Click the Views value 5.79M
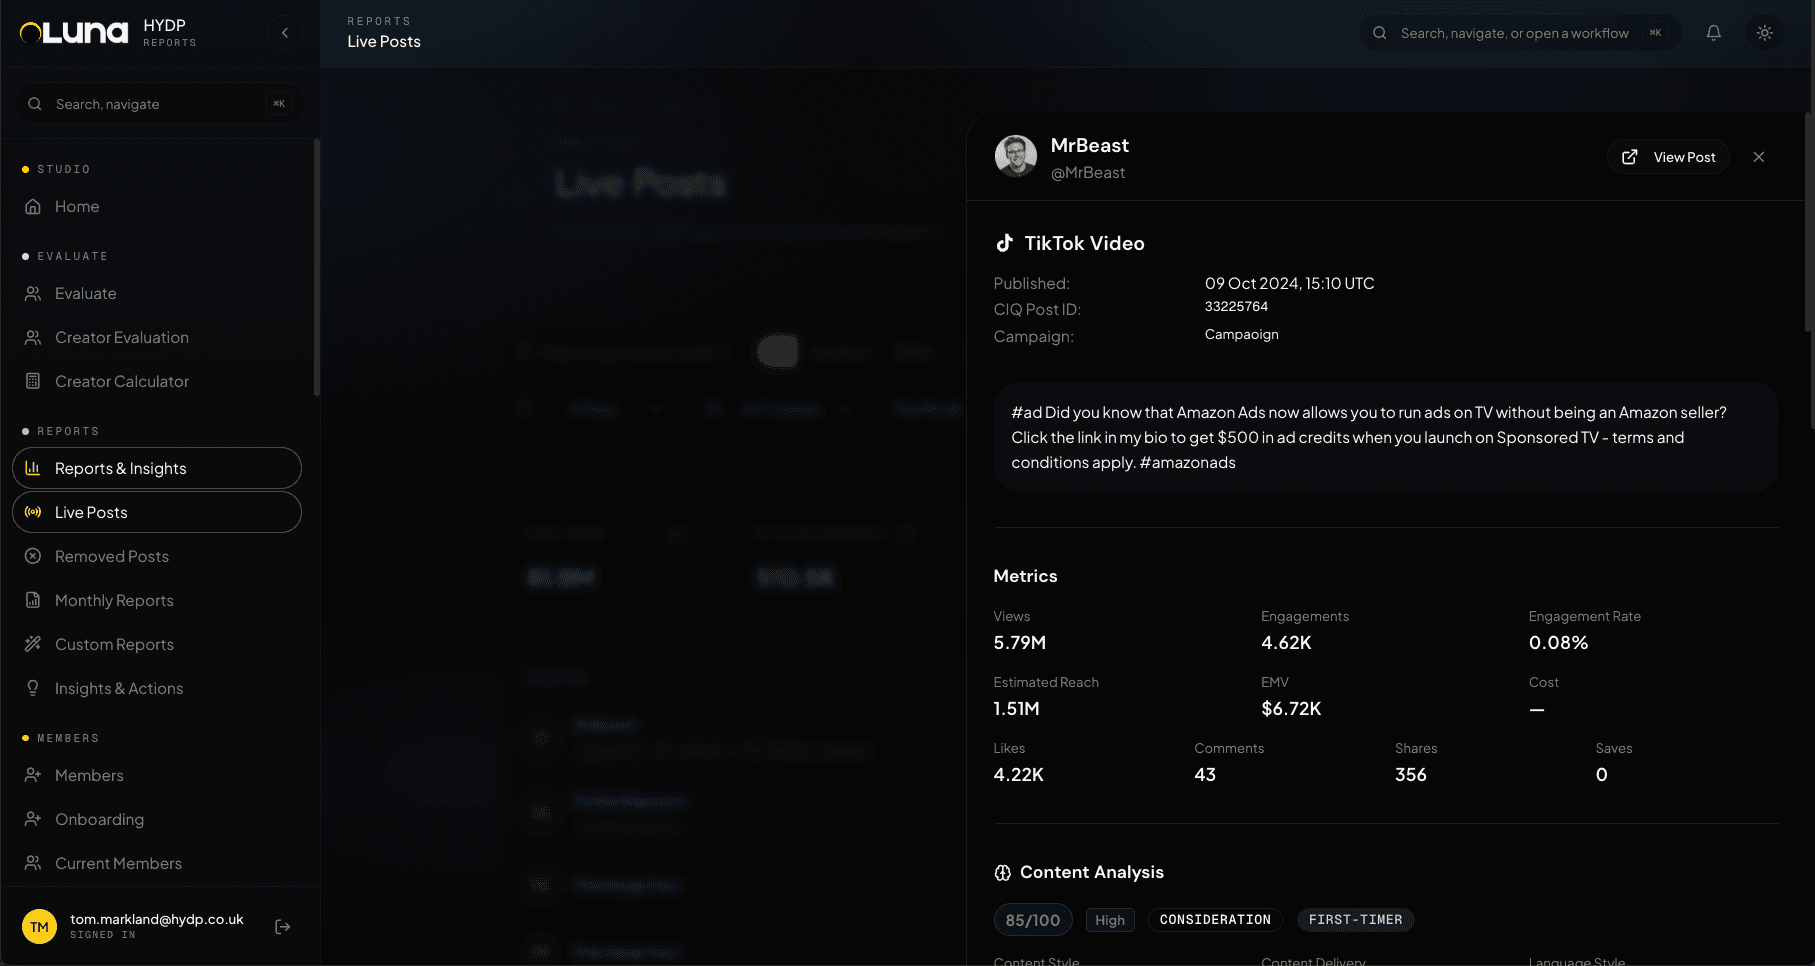Image resolution: width=1815 pixels, height=966 pixels. 1020,643
